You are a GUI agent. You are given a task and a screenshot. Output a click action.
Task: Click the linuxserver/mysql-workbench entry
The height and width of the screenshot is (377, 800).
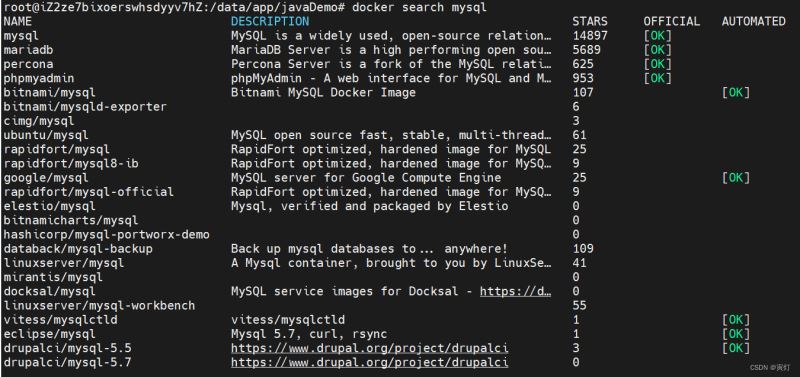click(x=99, y=306)
